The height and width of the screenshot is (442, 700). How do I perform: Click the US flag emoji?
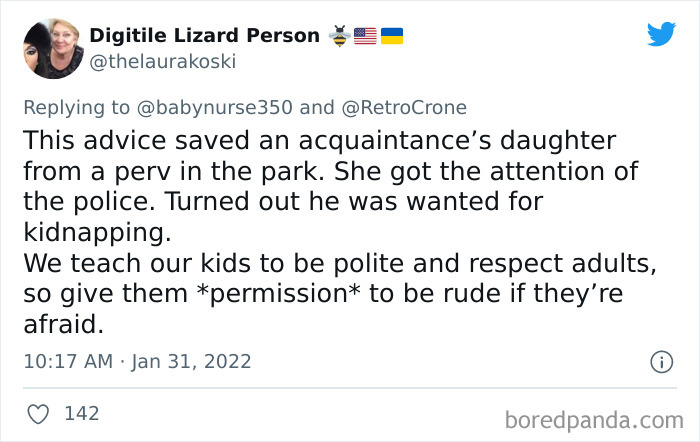coord(365,36)
